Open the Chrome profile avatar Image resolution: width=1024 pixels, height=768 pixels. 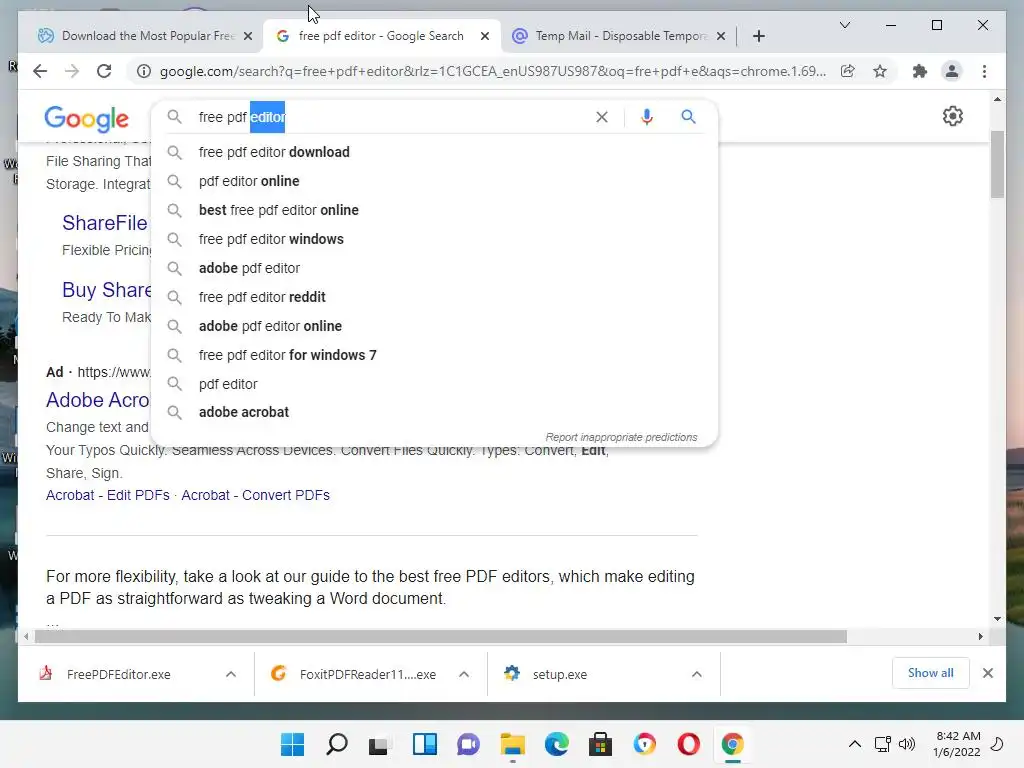coord(952,71)
